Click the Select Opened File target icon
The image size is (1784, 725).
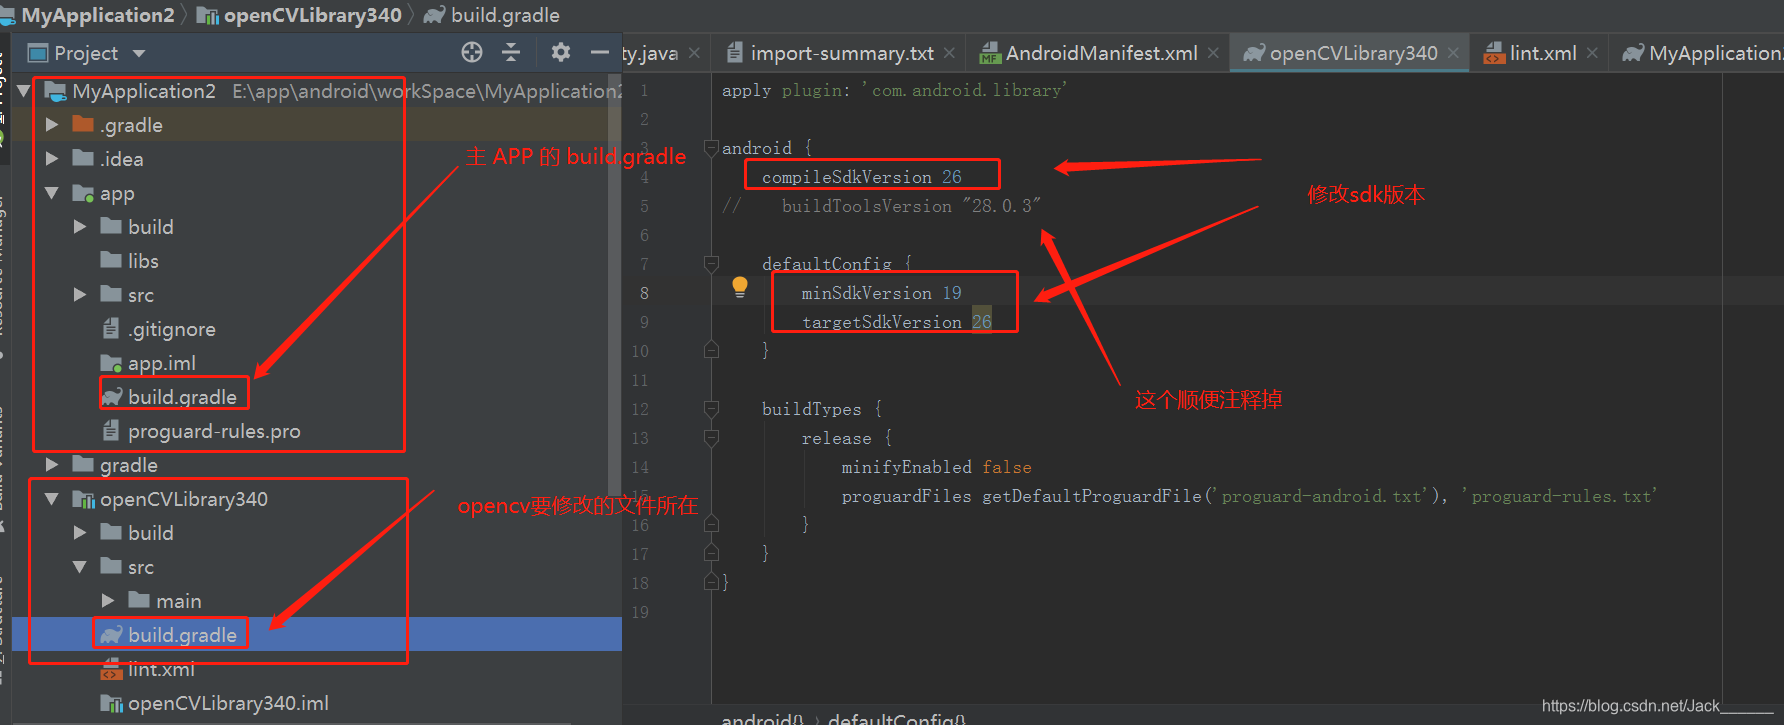tap(472, 52)
